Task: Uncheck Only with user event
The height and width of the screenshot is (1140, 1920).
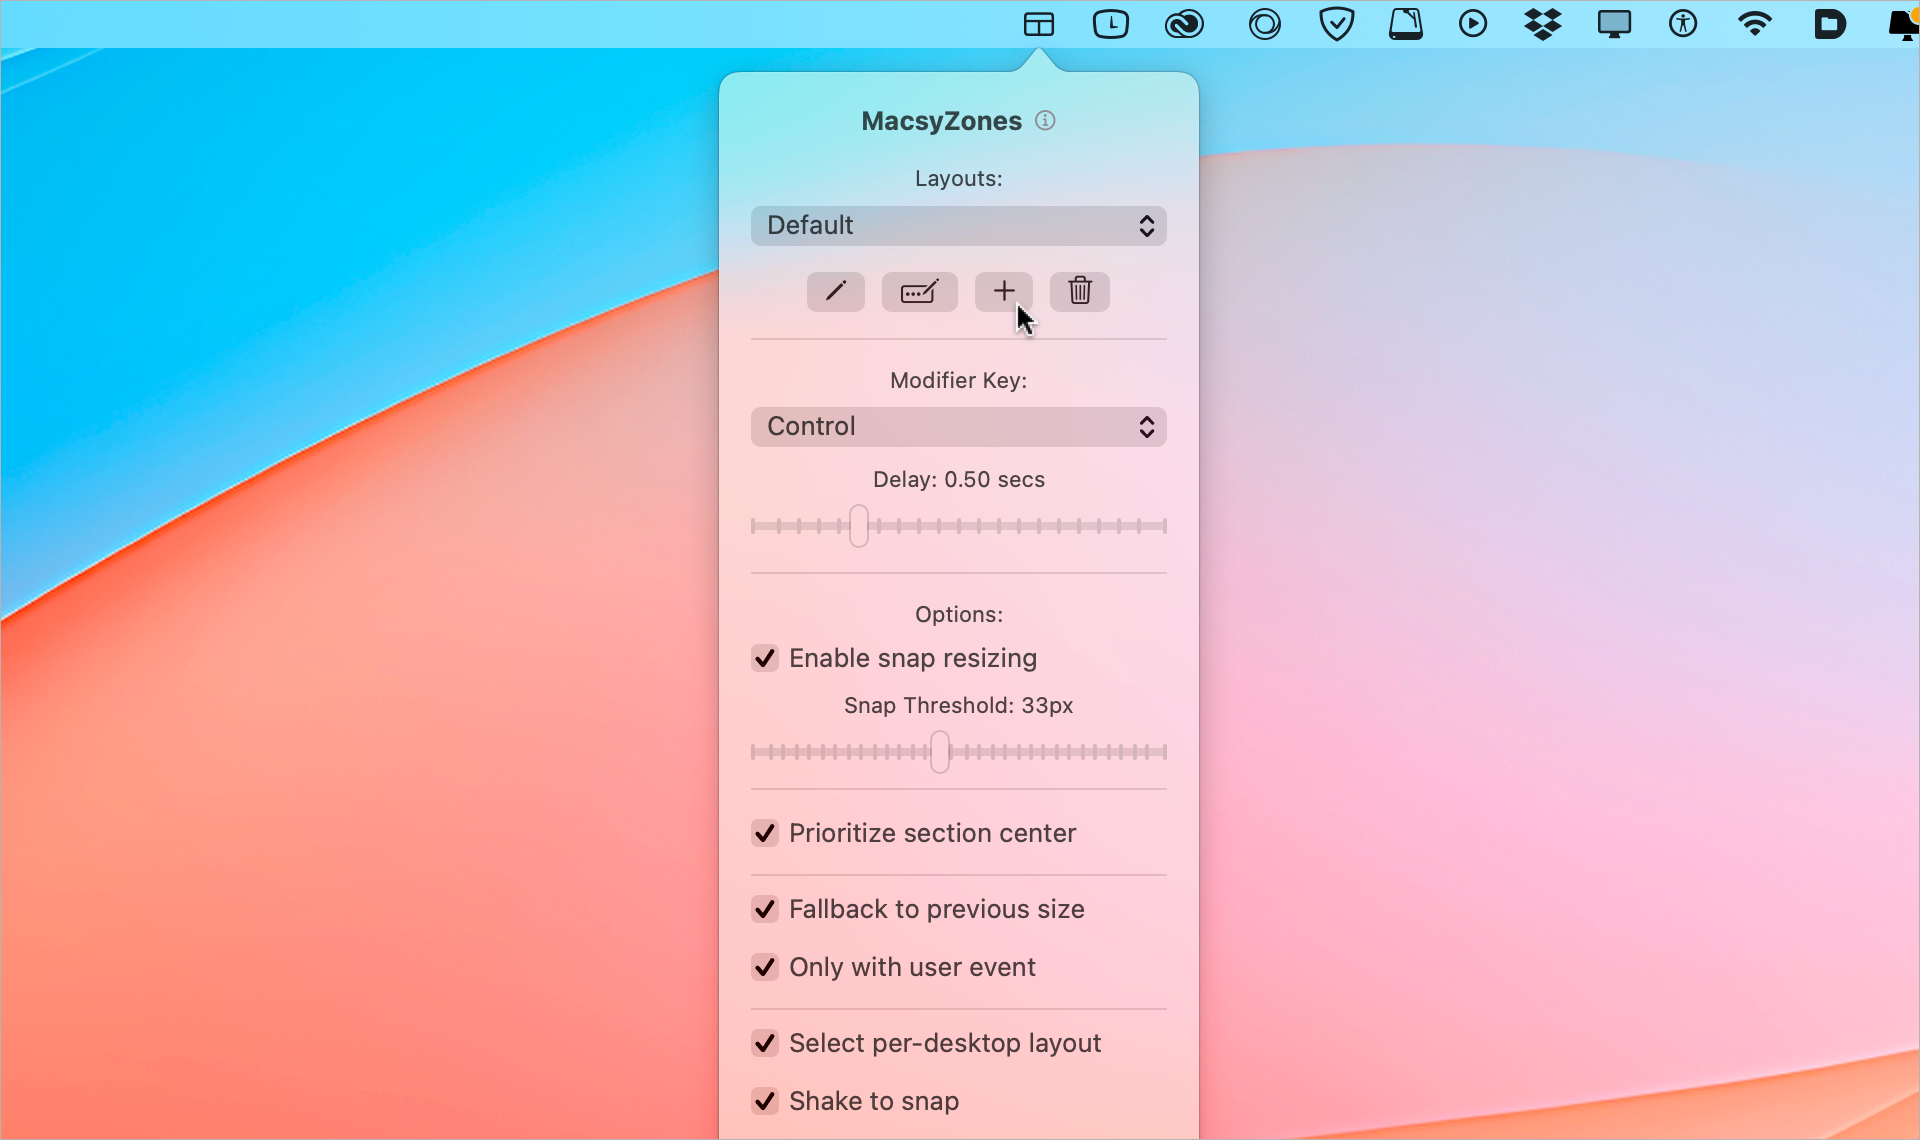Action: pyautogui.click(x=765, y=967)
